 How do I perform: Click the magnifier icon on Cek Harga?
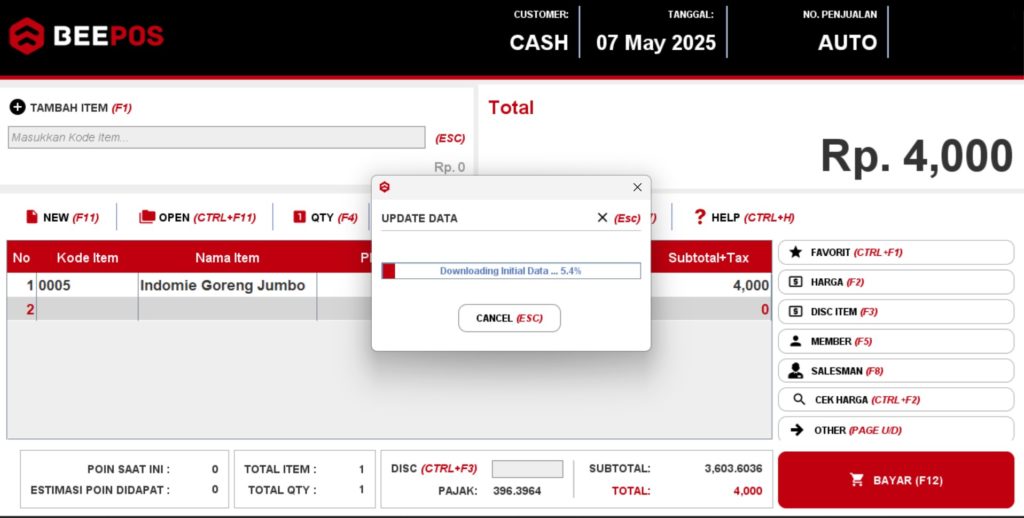pos(799,399)
